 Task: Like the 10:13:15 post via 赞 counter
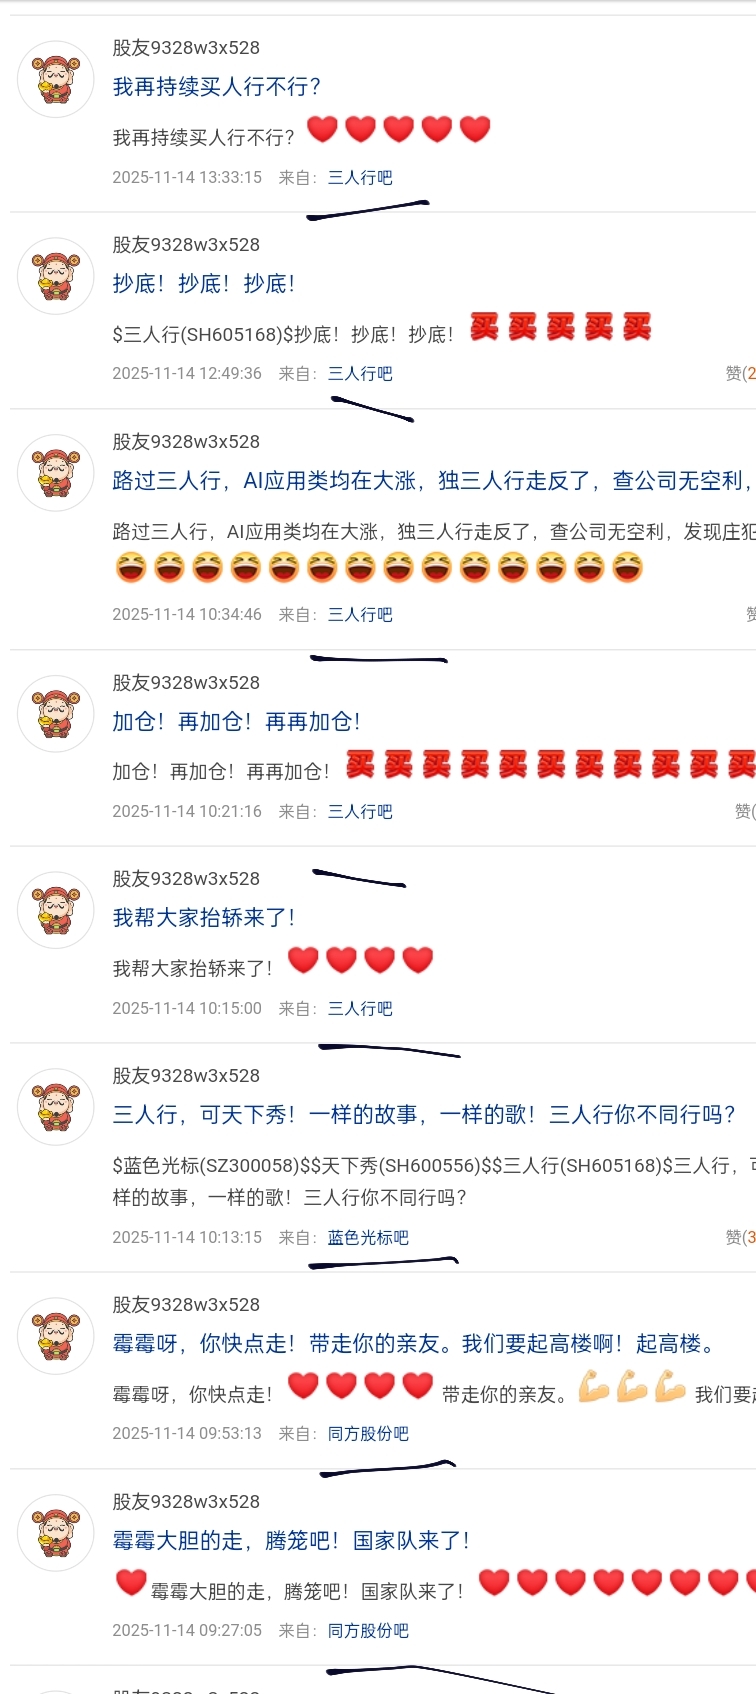click(x=740, y=1237)
